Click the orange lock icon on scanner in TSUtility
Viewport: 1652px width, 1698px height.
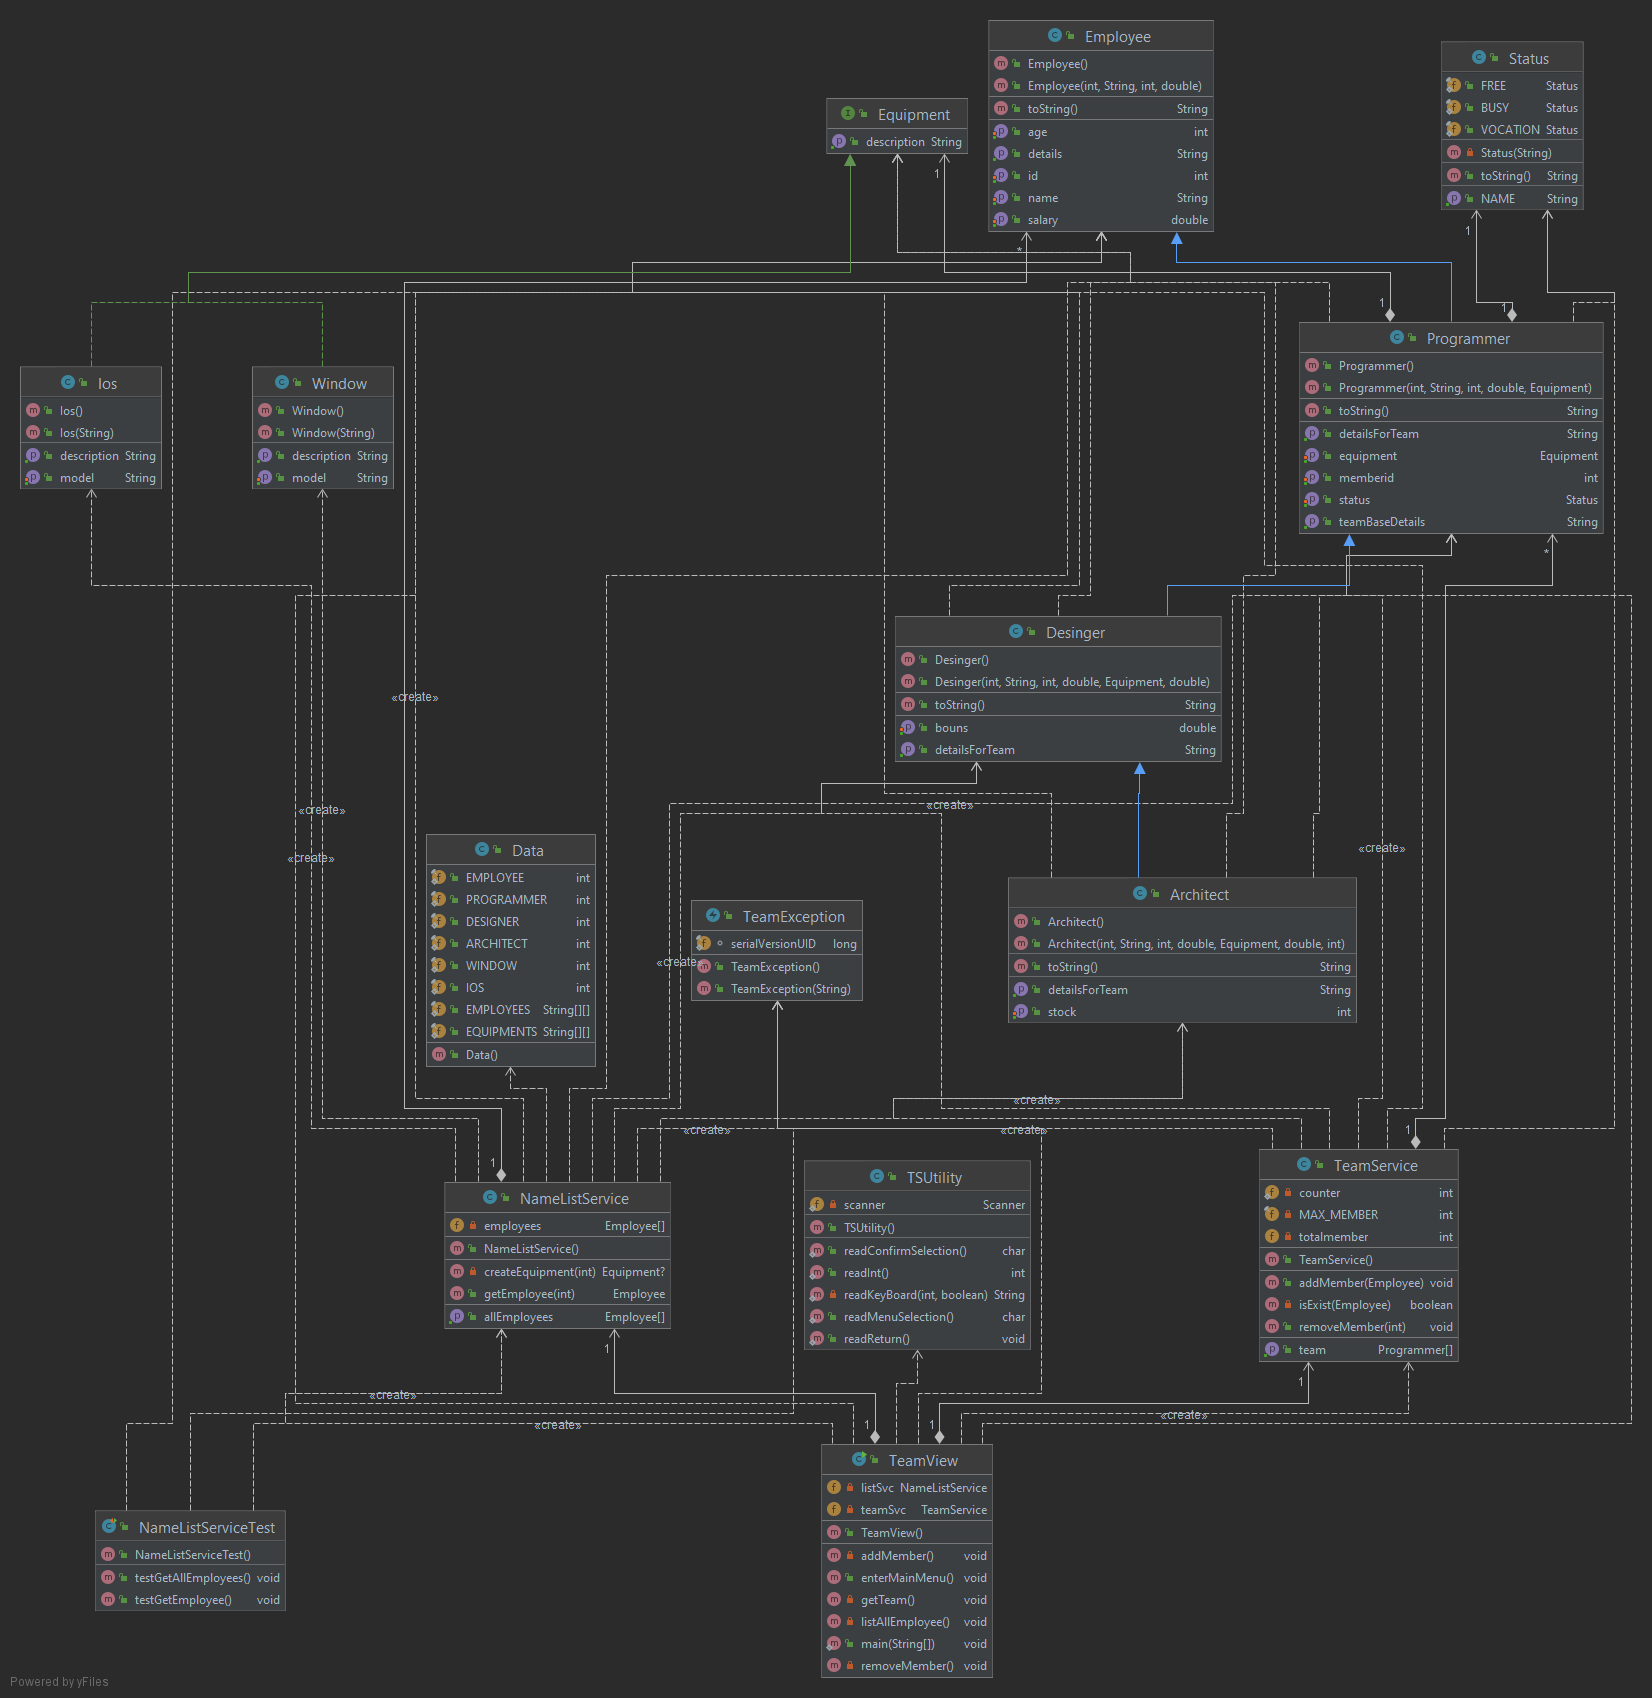point(834,1204)
